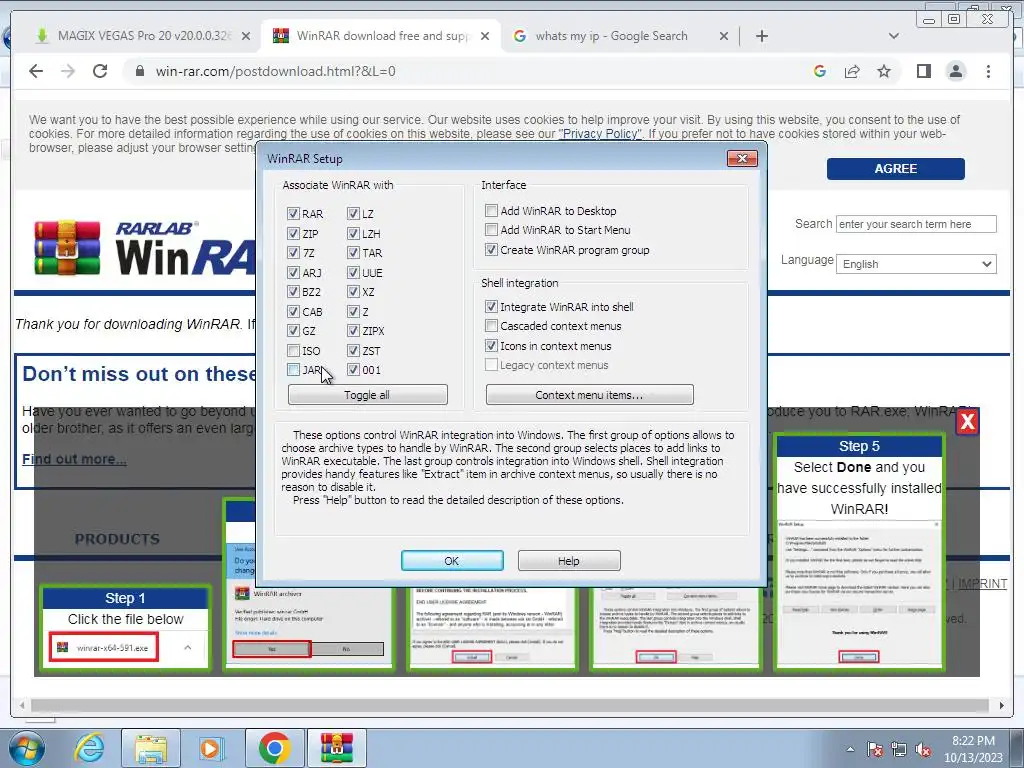Screen dimensions: 1024x768
Task: Open Context menu items button
Action: (589, 394)
